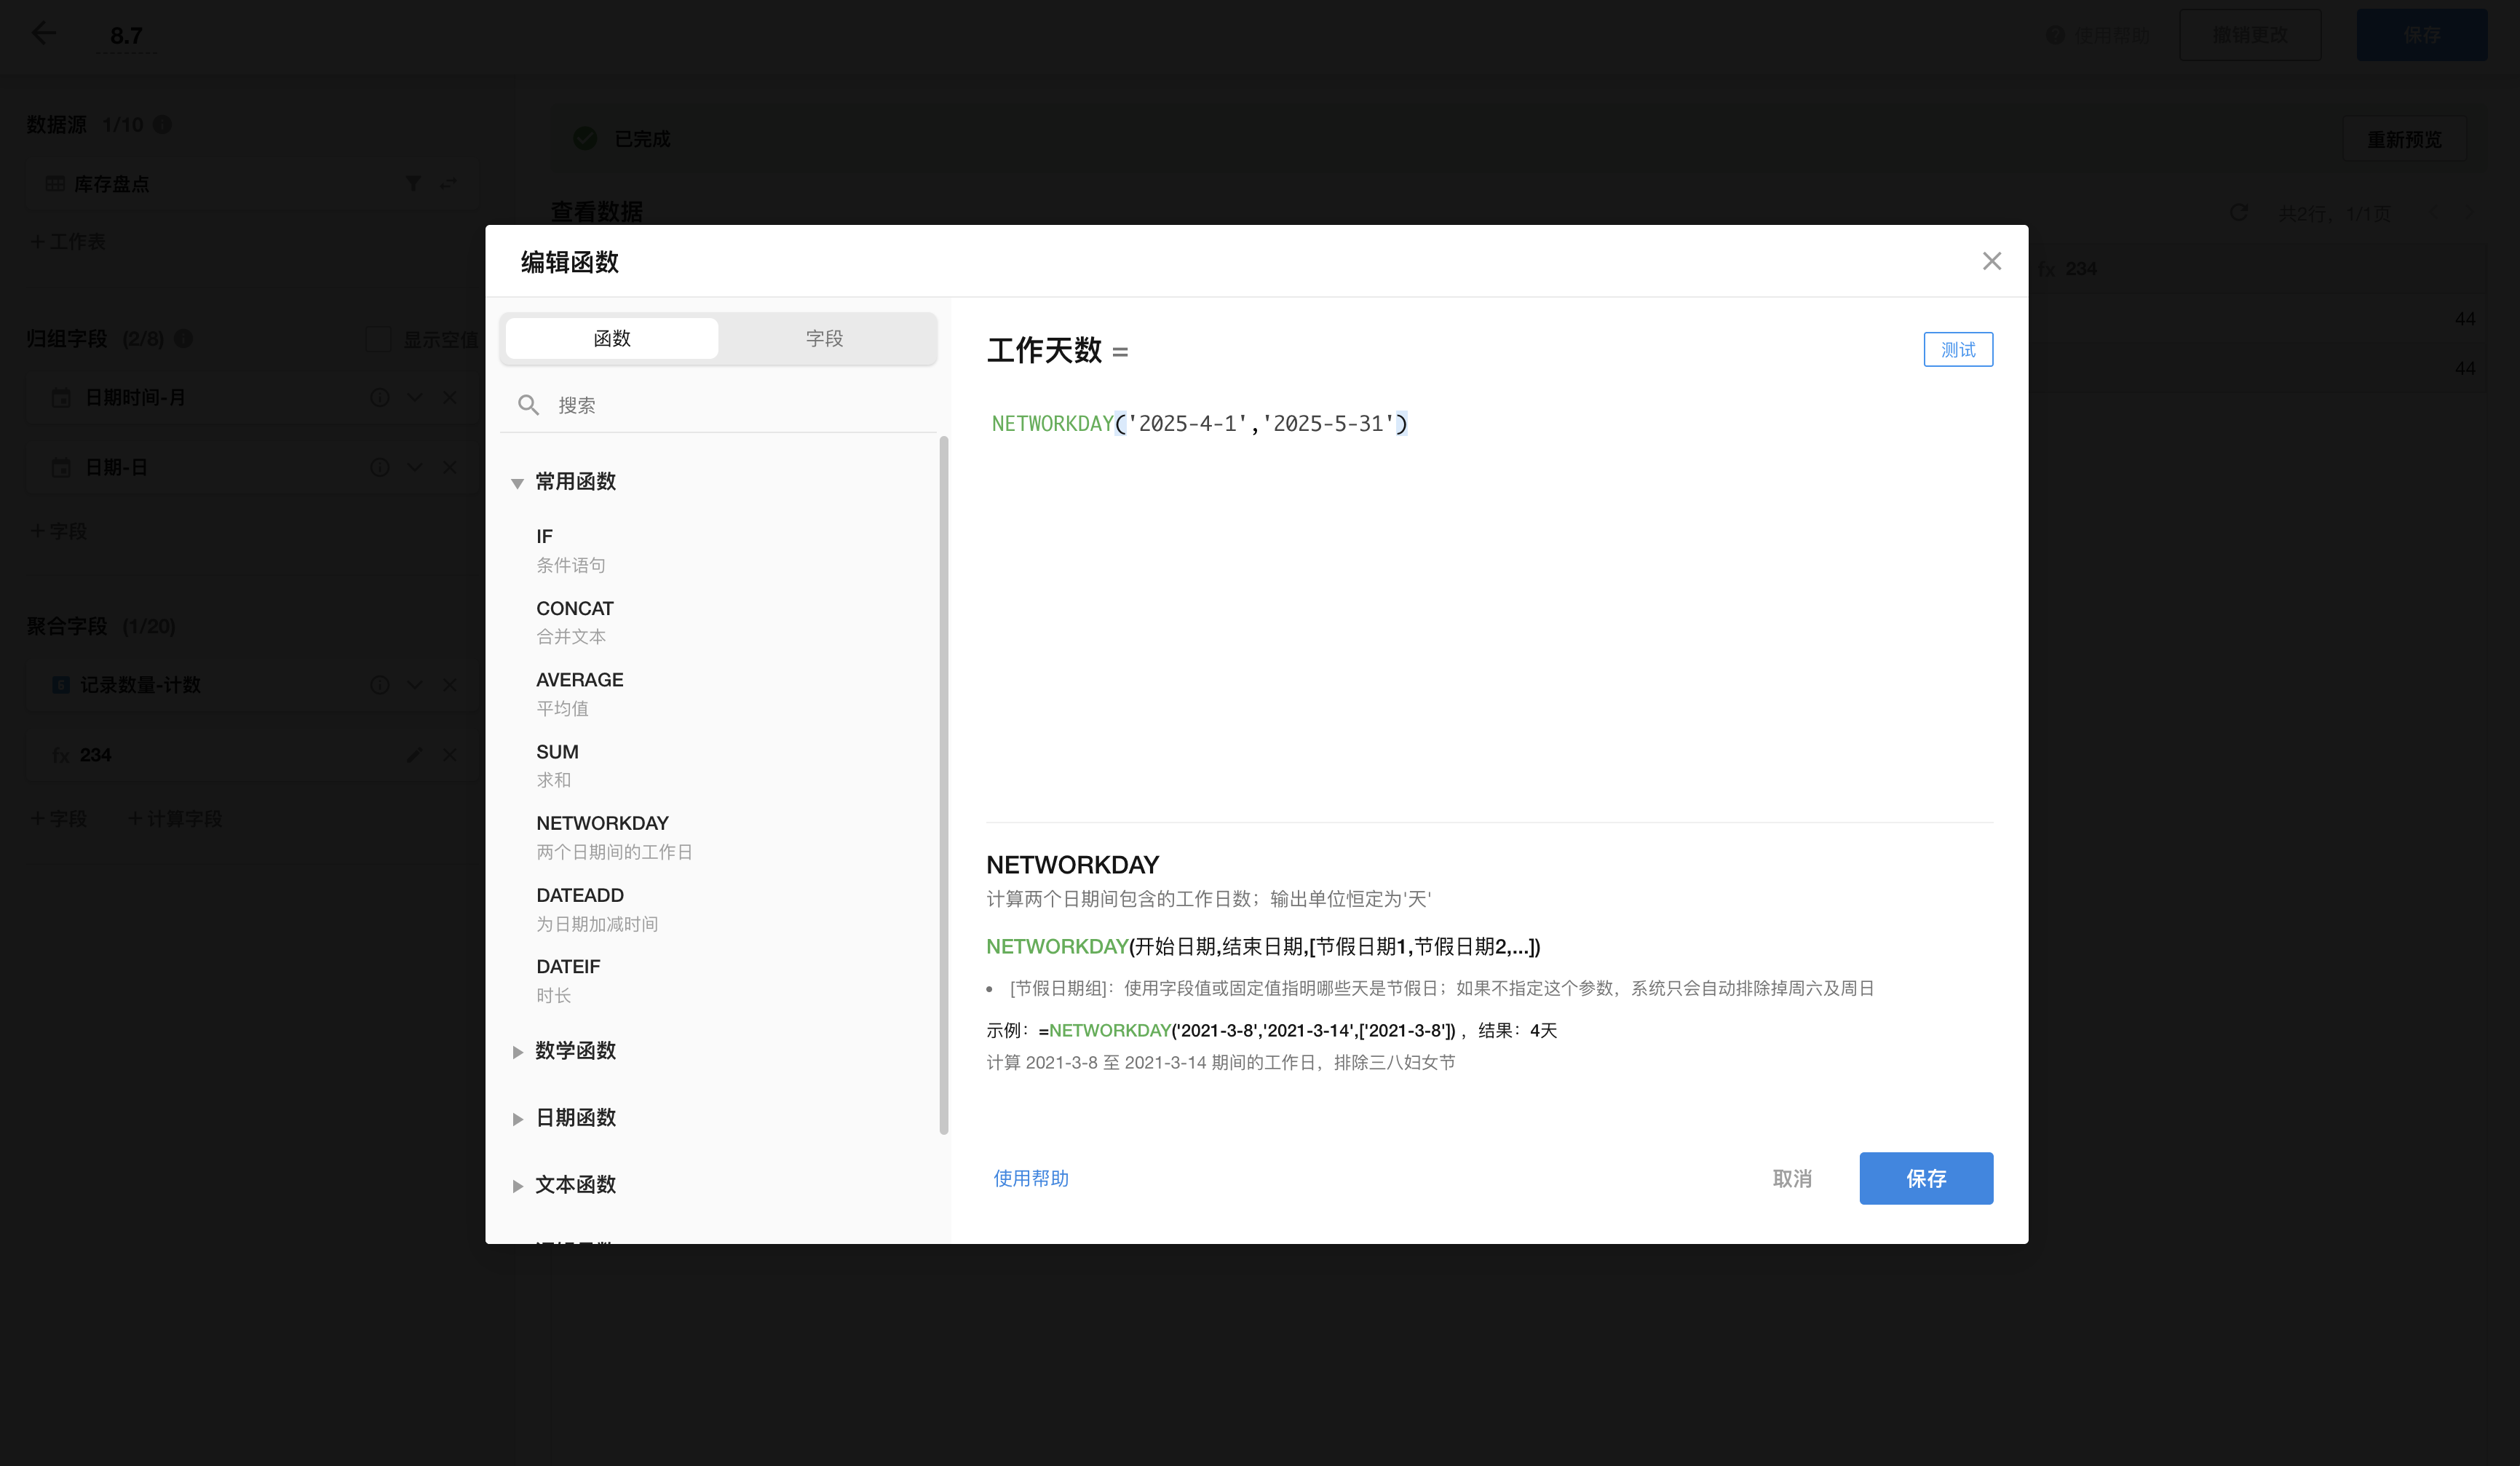Click the search magnifier icon

(528, 405)
